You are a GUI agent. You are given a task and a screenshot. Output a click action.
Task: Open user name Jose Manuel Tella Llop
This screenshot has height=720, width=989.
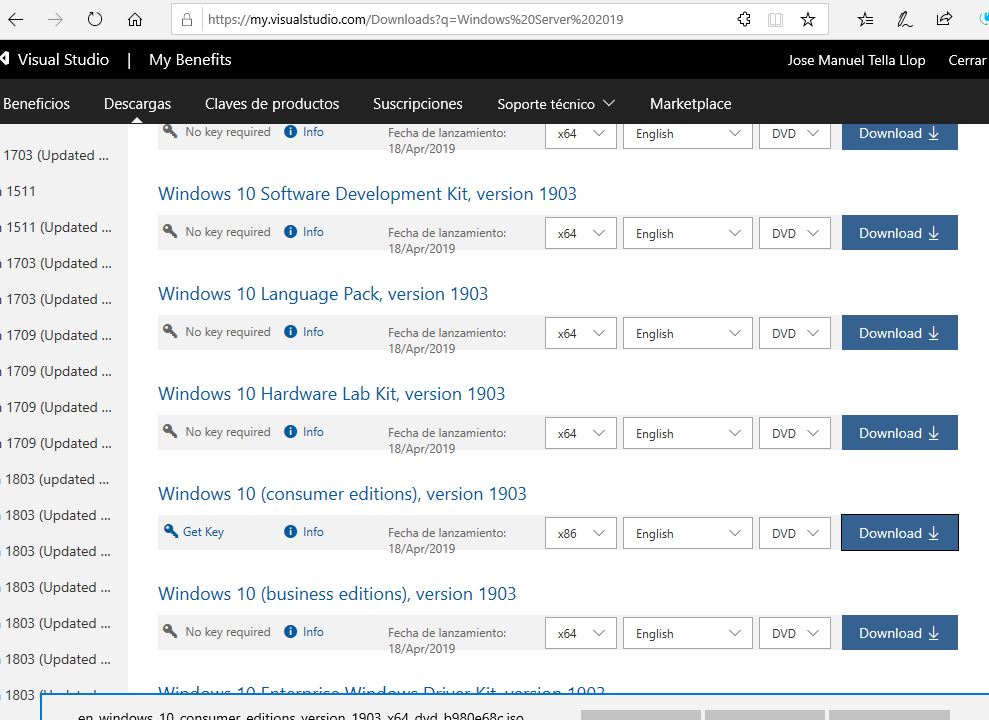856,60
